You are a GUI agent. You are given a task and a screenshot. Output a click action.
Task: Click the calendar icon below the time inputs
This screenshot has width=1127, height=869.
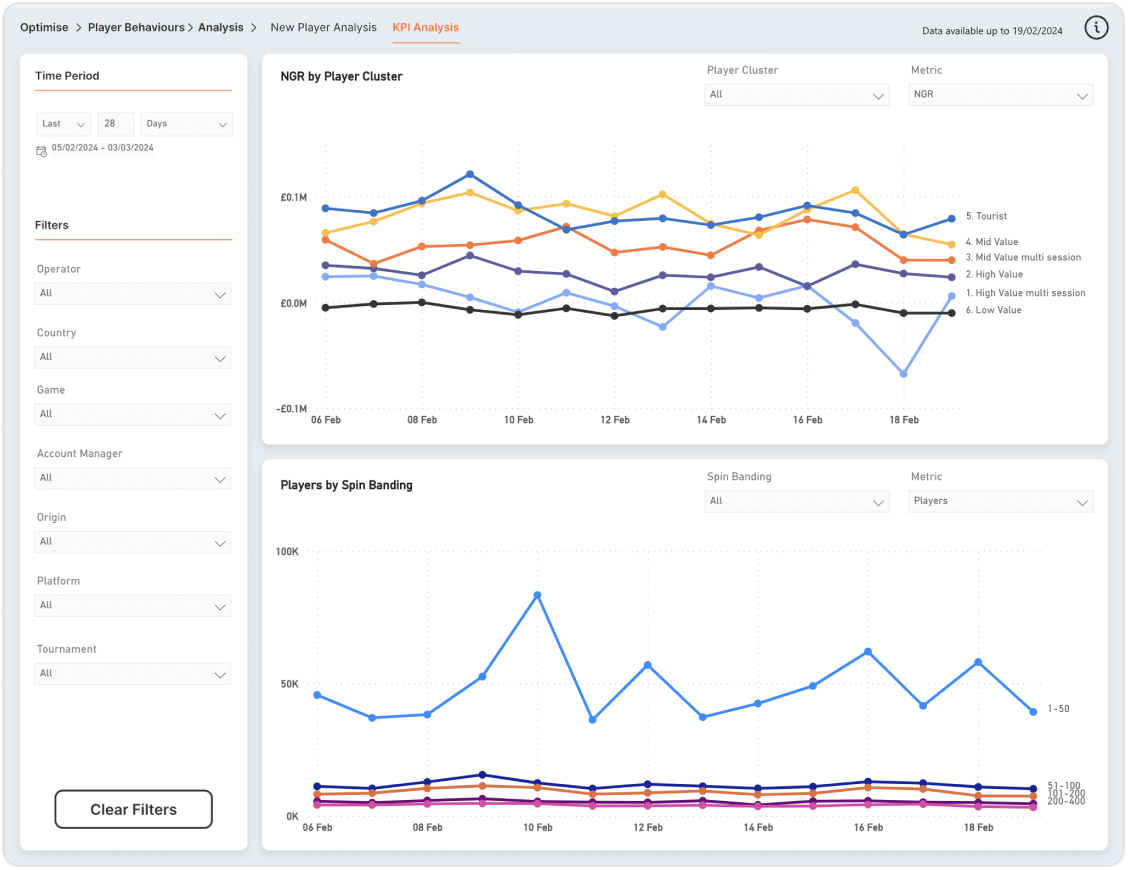click(x=41, y=149)
